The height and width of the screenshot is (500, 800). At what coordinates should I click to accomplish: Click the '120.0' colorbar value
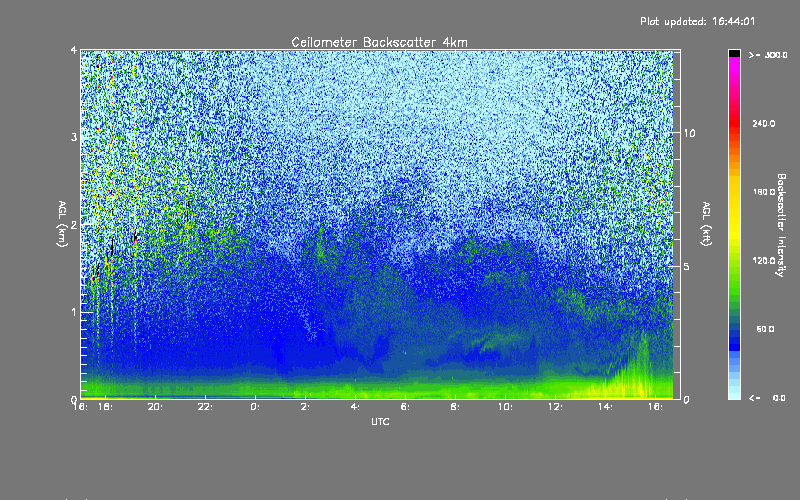(763, 261)
